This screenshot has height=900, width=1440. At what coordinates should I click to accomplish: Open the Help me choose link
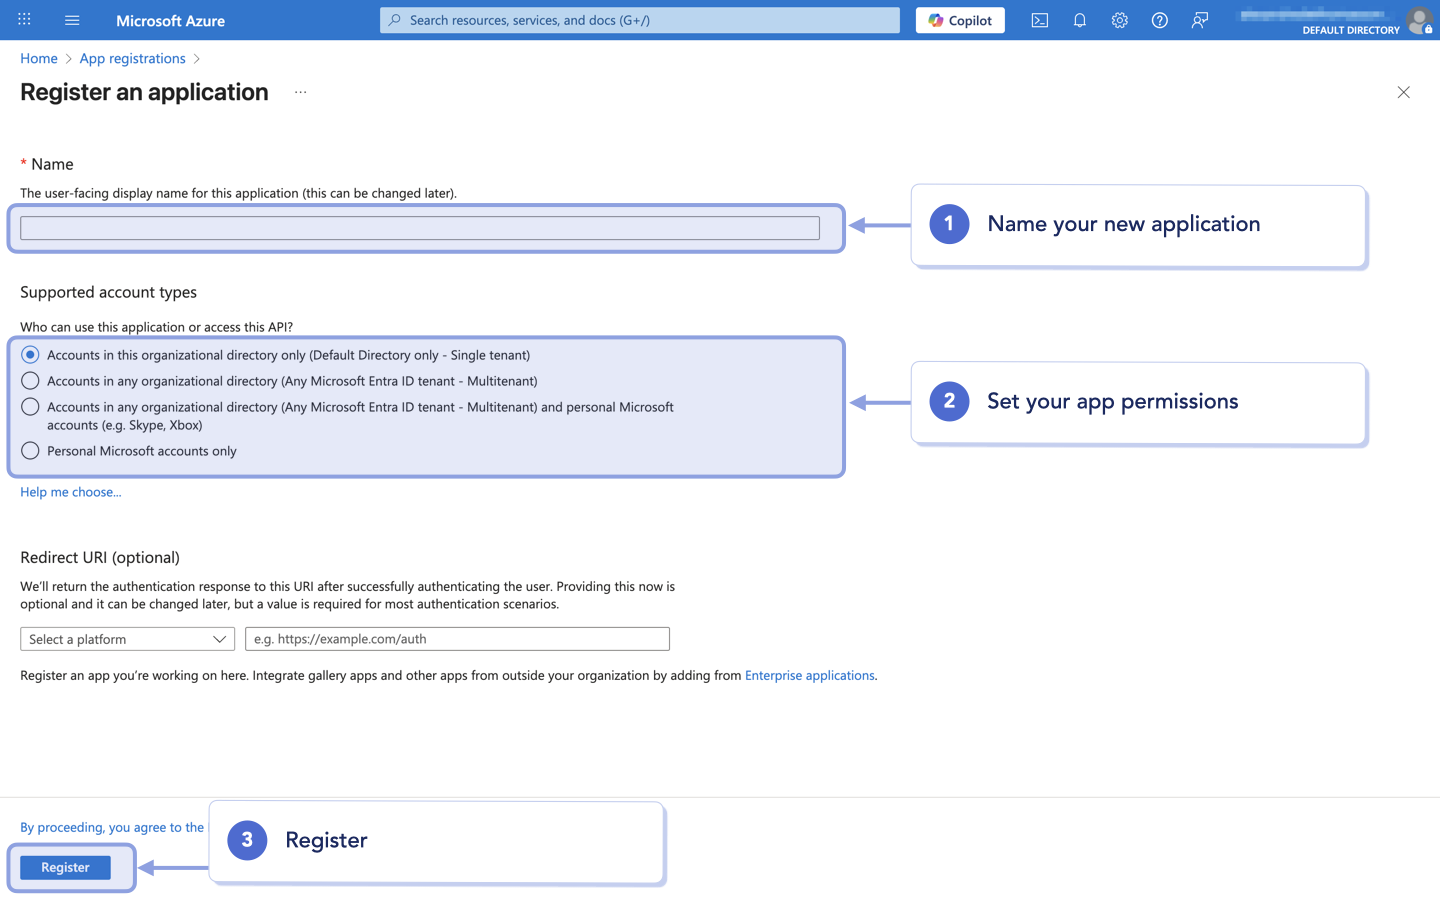(70, 492)
